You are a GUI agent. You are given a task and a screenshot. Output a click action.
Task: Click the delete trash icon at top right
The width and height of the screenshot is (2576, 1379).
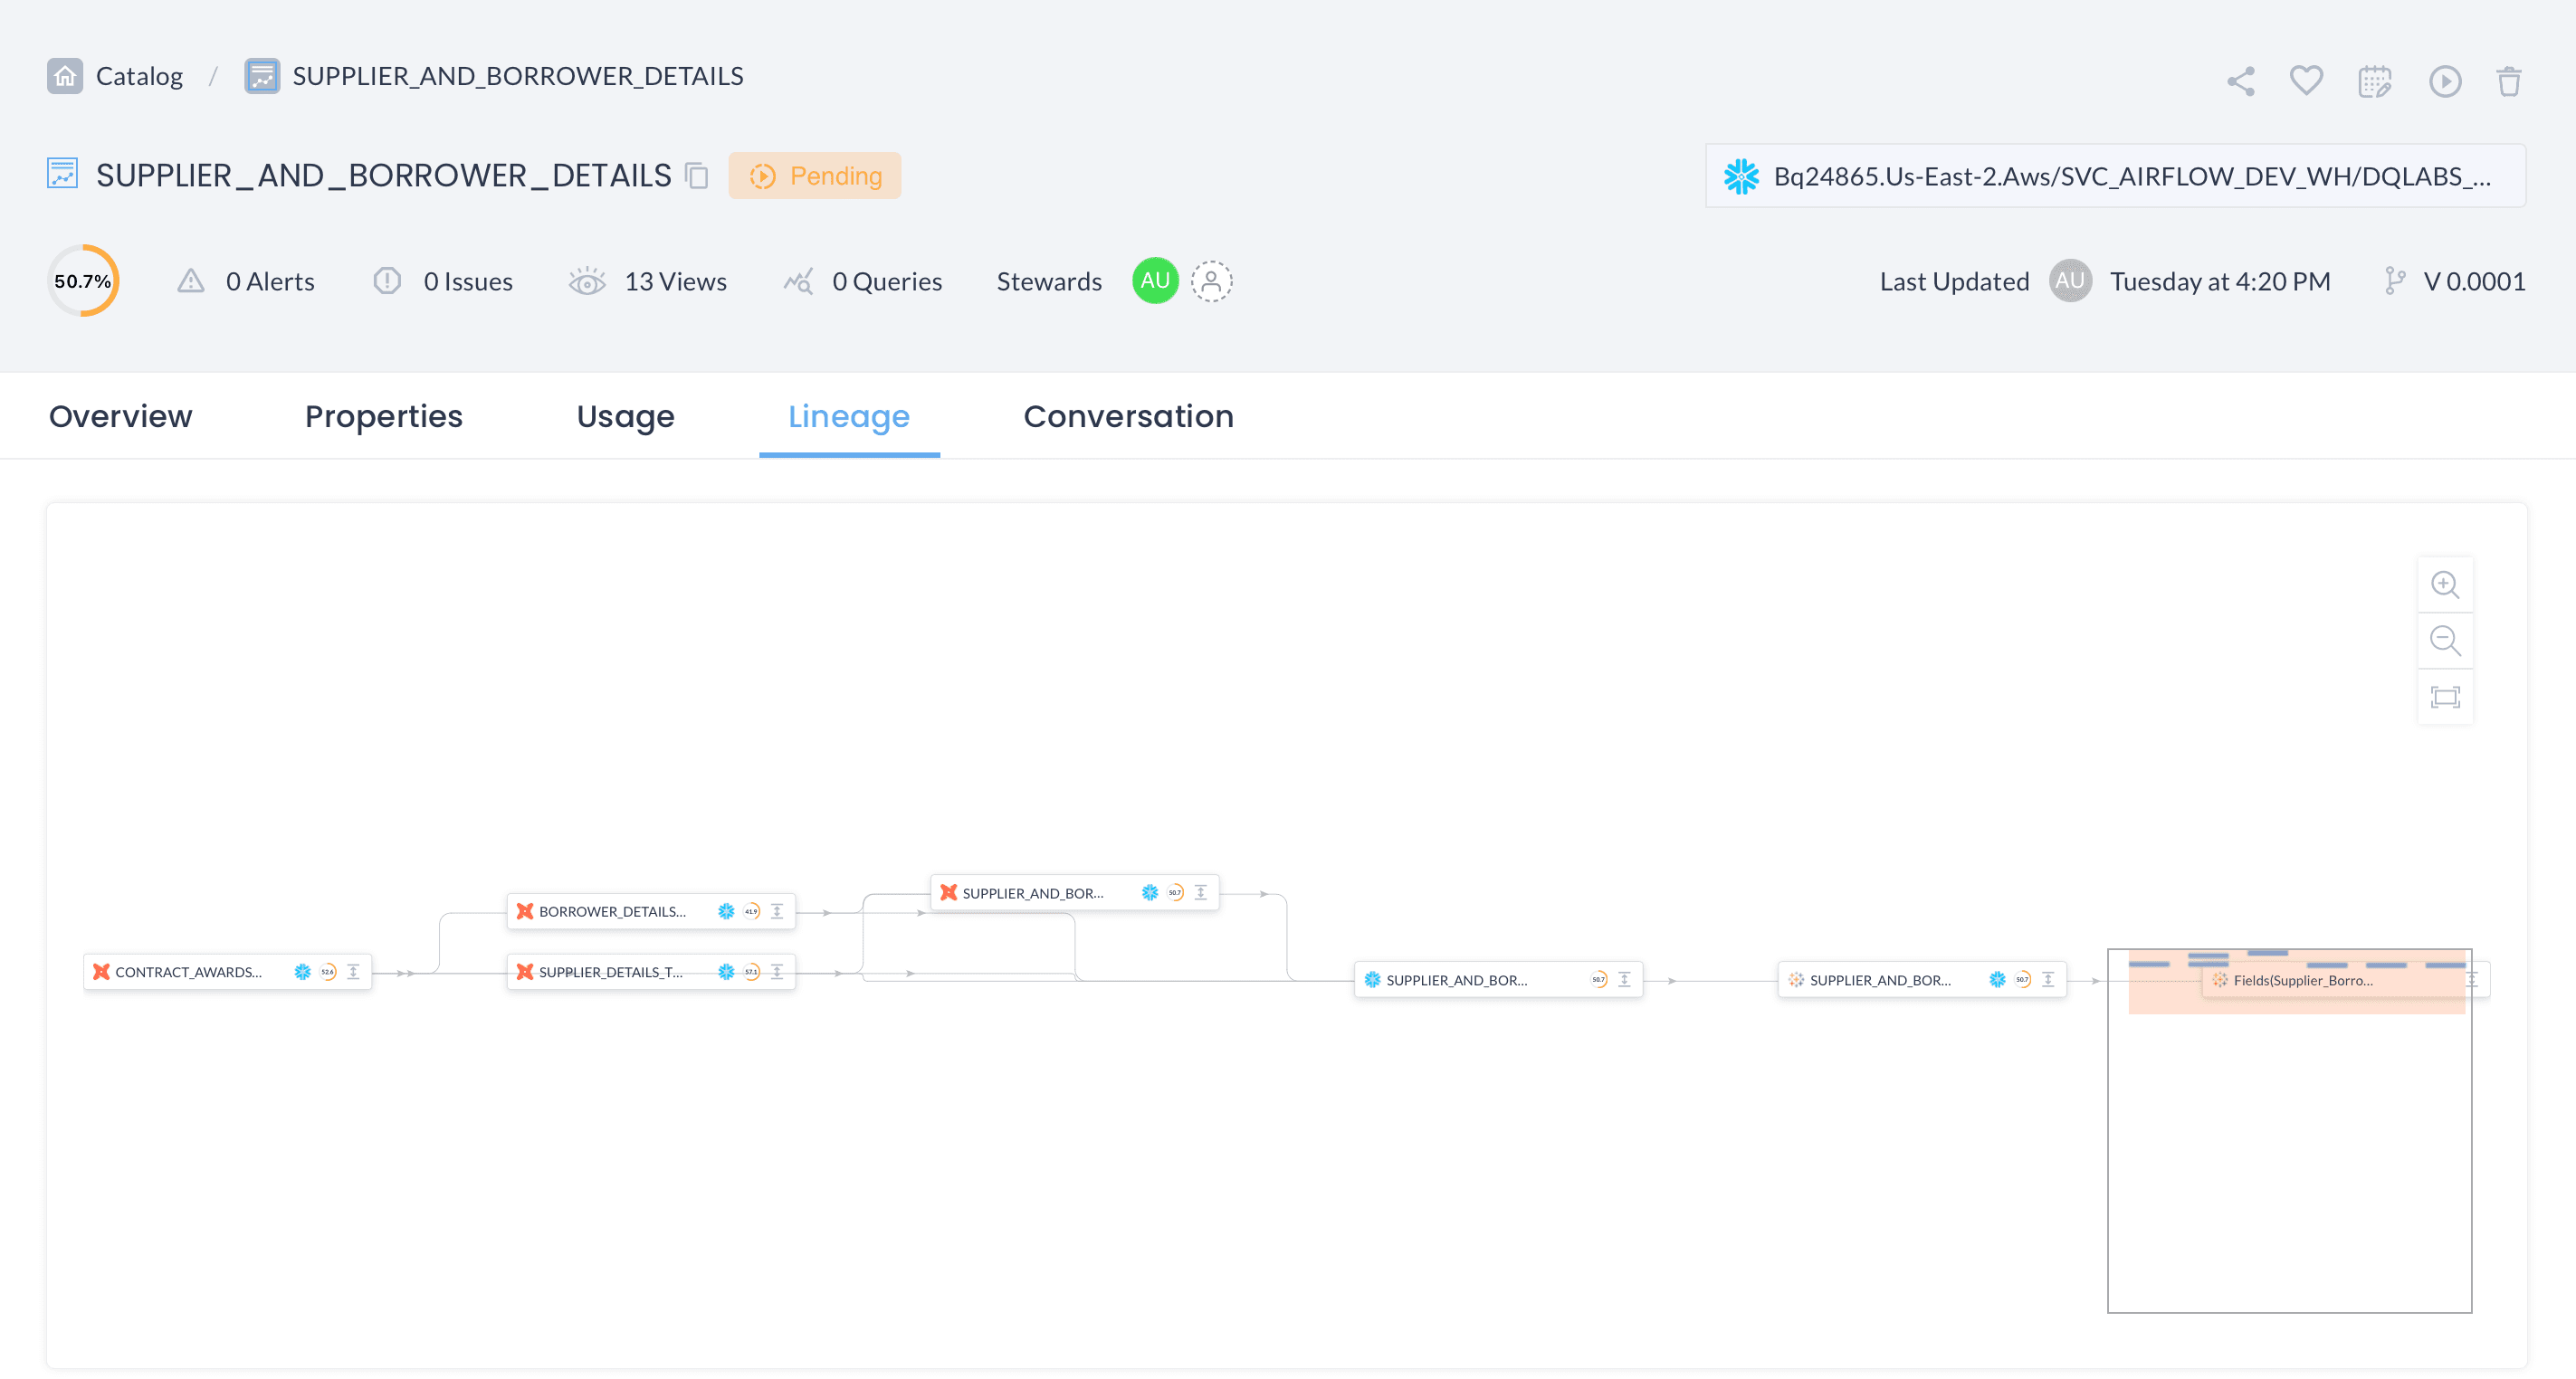tap(2510, 81)
